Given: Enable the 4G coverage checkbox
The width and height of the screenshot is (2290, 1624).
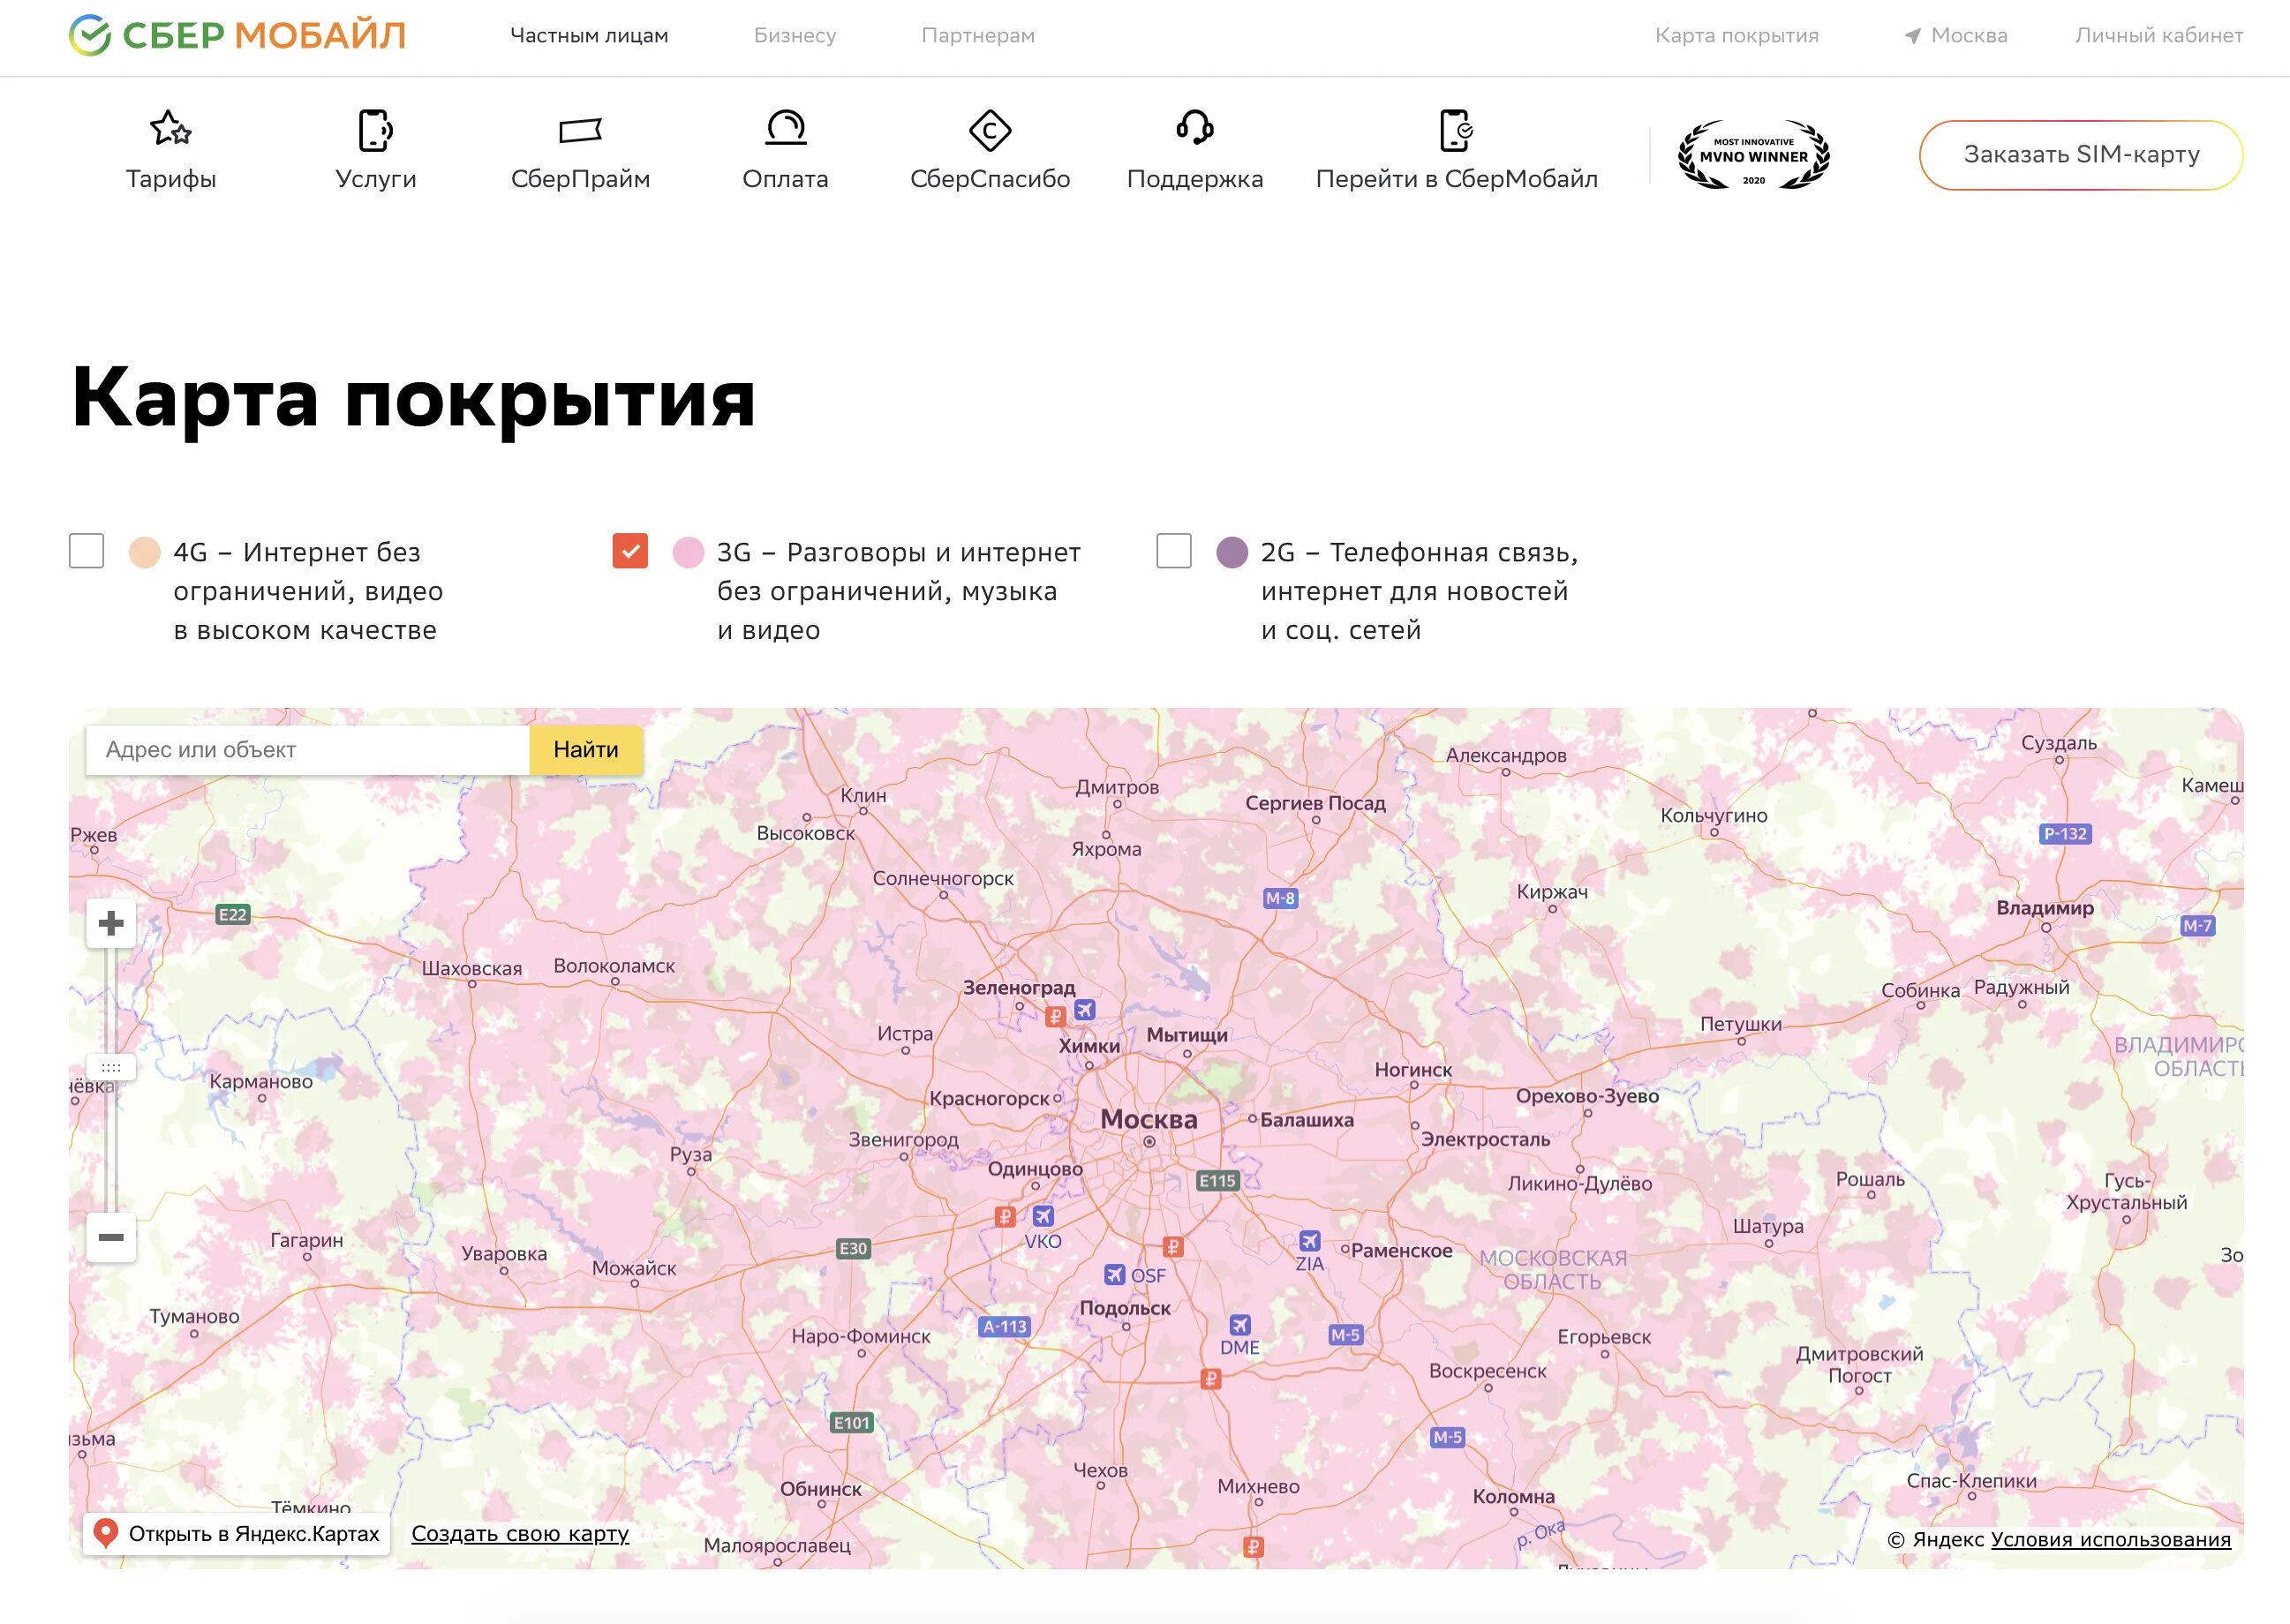Looking at the screenshot, I should click(87, 551).
